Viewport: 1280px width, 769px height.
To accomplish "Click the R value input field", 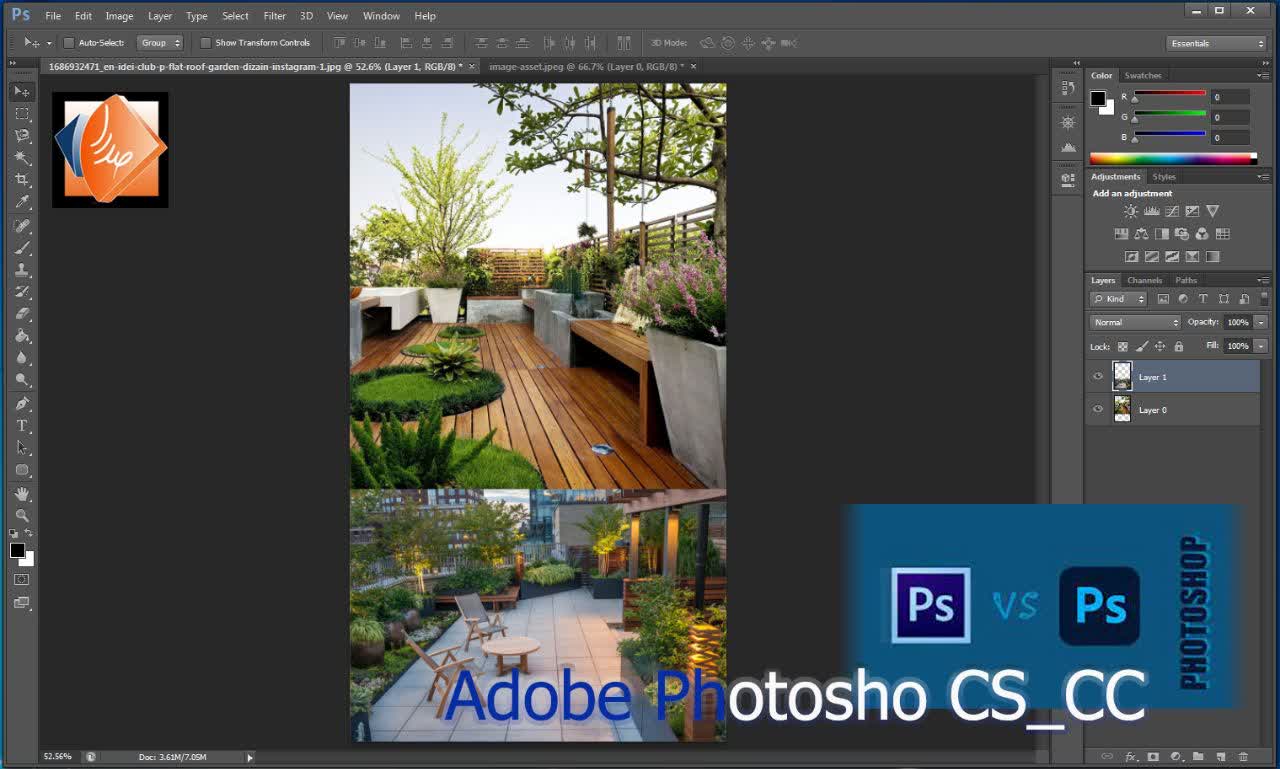I will [1230, 97].
